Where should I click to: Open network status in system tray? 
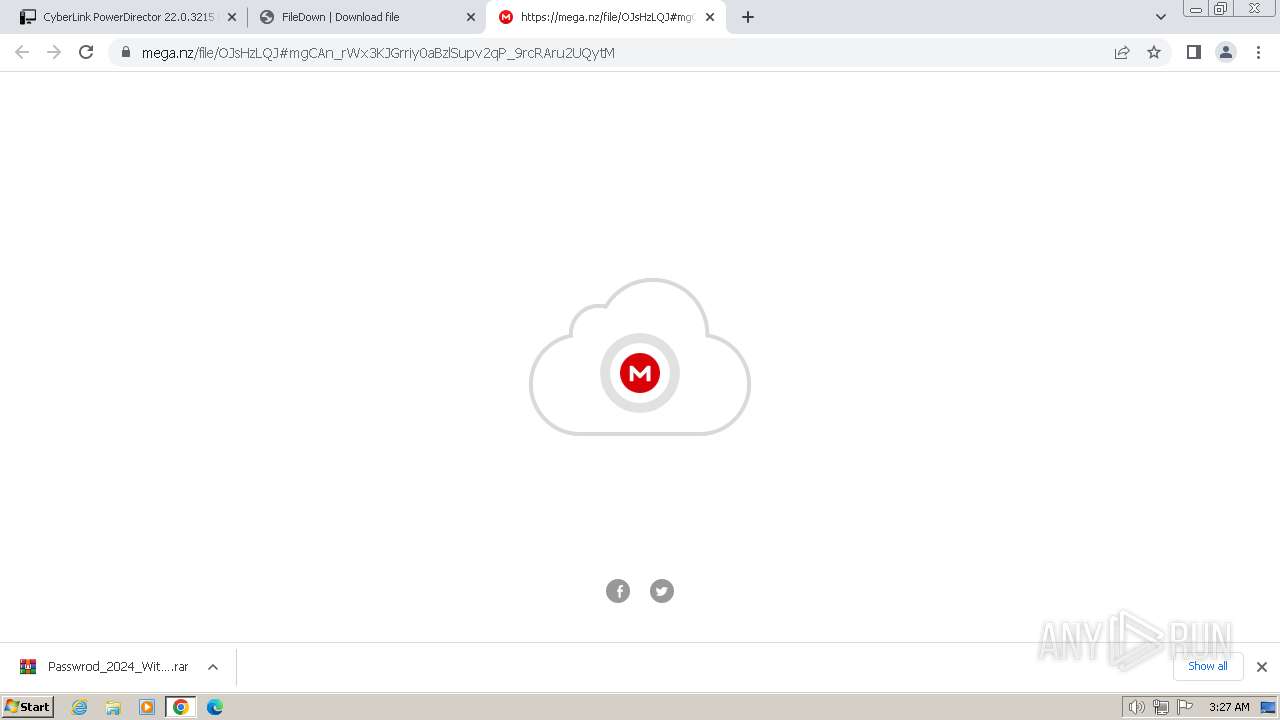(1161, 707)
